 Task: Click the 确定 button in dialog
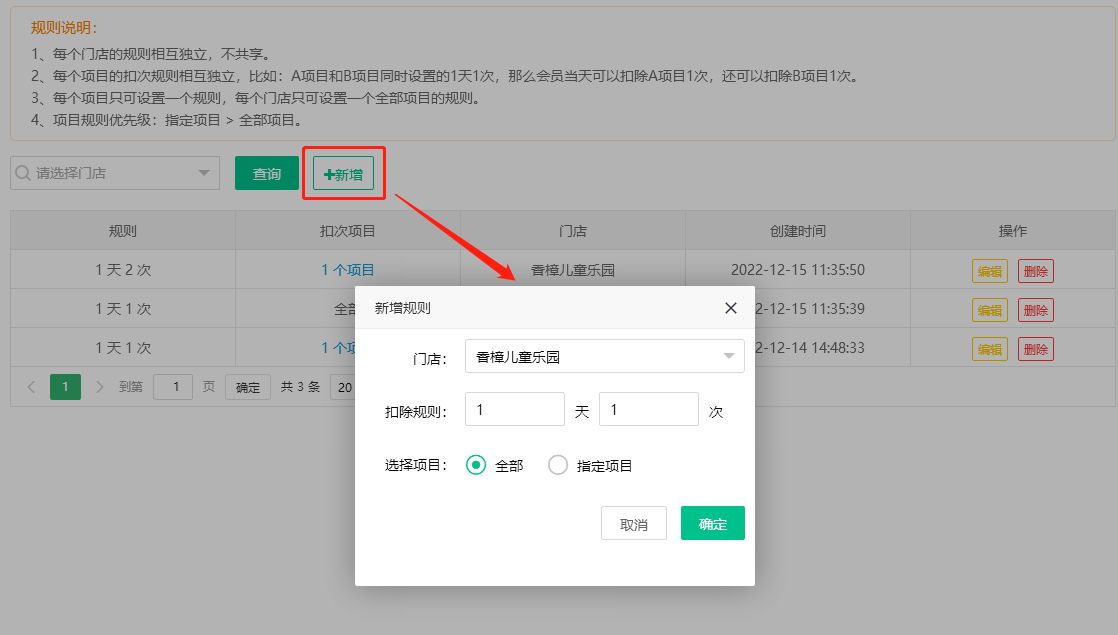tap(712, 523)
